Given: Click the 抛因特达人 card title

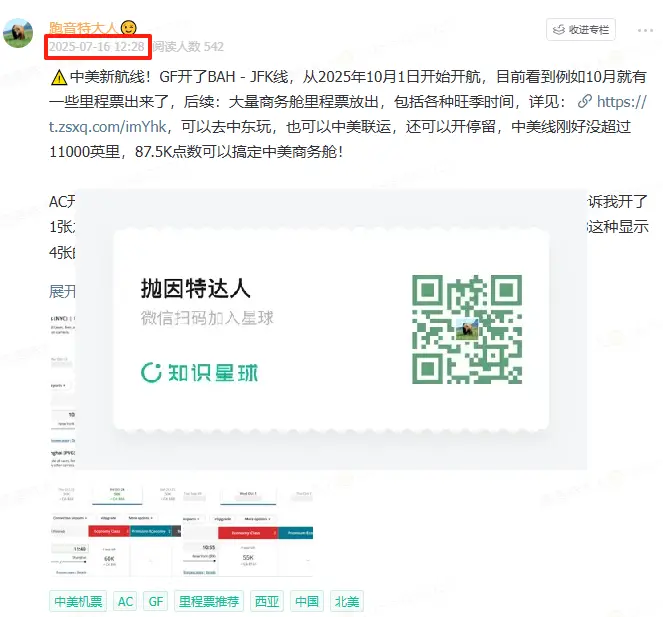Looking at the screenshot, I should tap(195, 288).
